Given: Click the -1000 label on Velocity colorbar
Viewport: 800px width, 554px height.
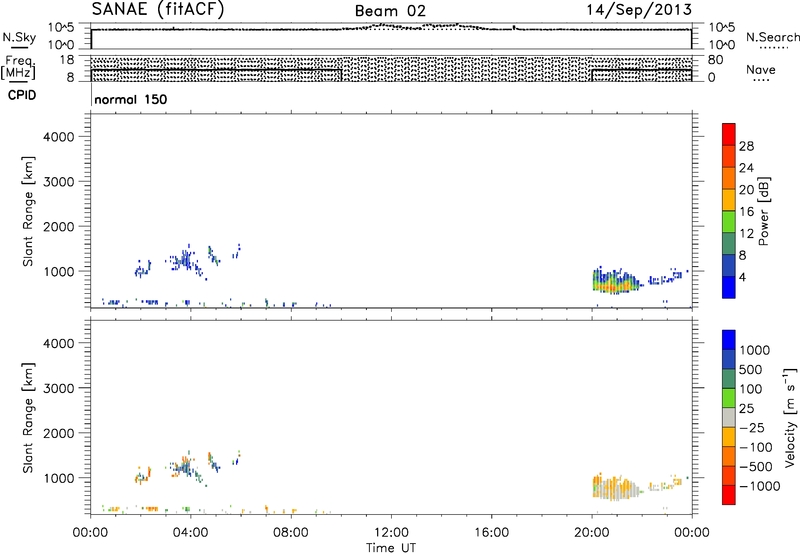Looking at the screenshot, I should pyautogui.click(x=759, y=486).
